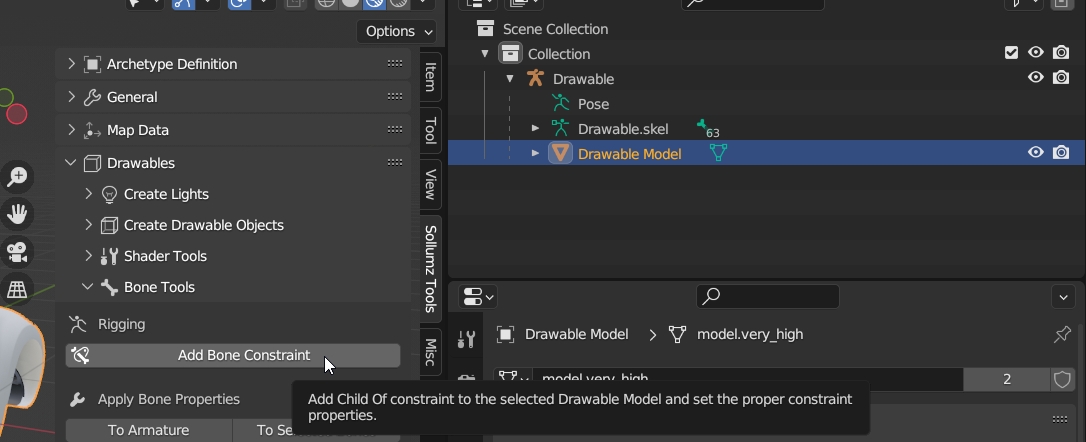1086x442 pixels.
Task: Uncheck the Collection exclude checkbox
Action: 1012,53
